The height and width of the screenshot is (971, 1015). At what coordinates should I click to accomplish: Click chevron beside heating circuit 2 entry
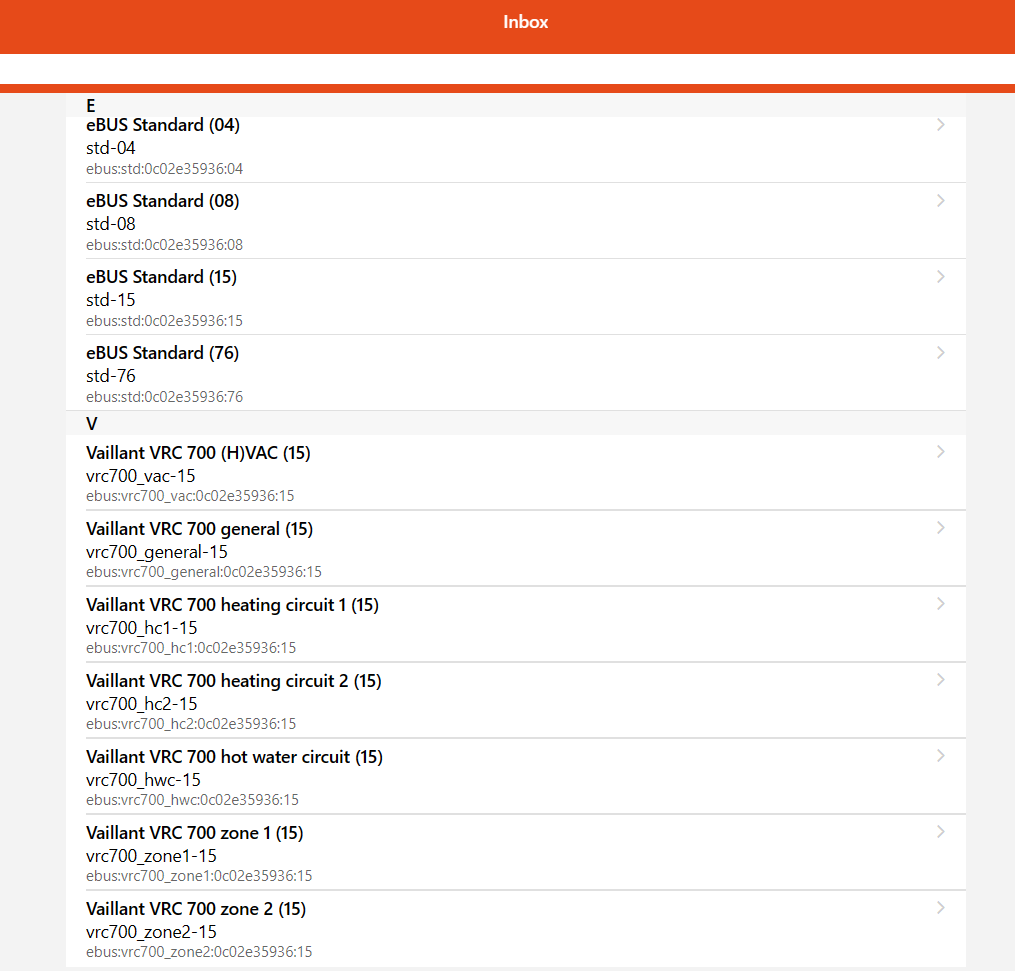tap(940, 680)
